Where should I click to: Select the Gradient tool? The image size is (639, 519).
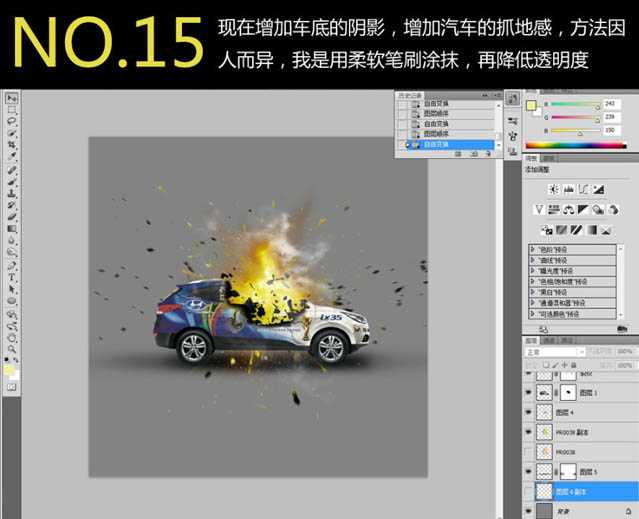[x=11, y=229]
